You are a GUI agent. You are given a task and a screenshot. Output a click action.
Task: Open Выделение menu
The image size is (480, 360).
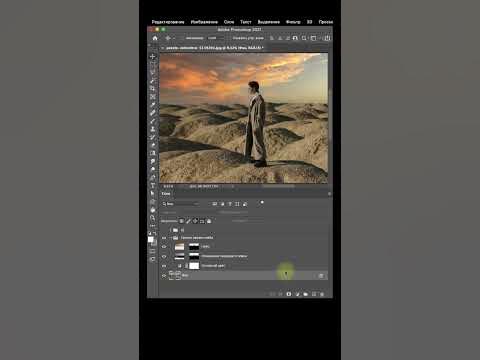coord(269,22)
